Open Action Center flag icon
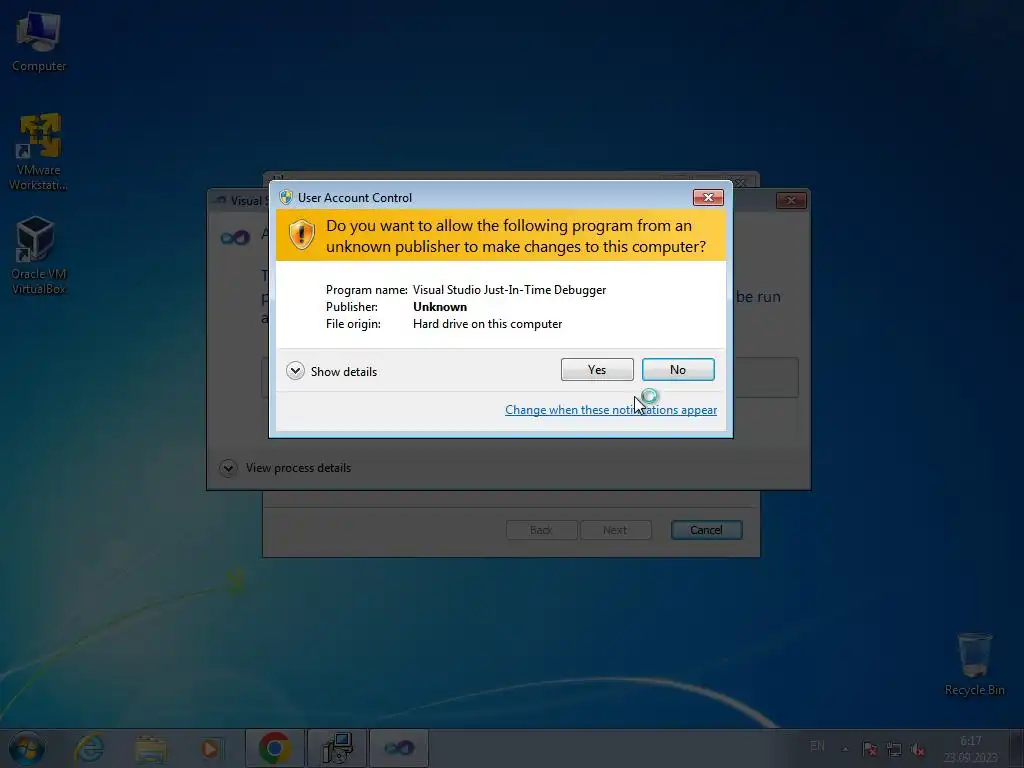Viewport: 1024px width, 768px height. pyautogui.click(x=870, y=749)
